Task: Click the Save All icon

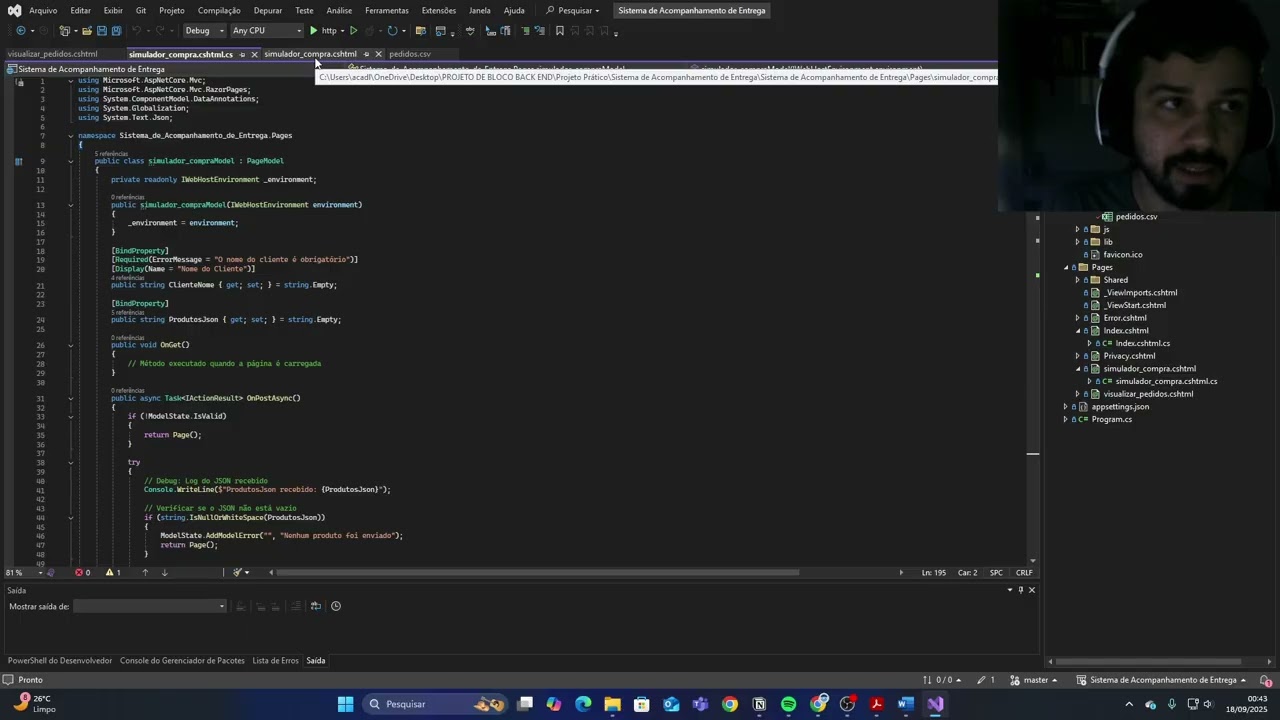Action: click(116, 31)
